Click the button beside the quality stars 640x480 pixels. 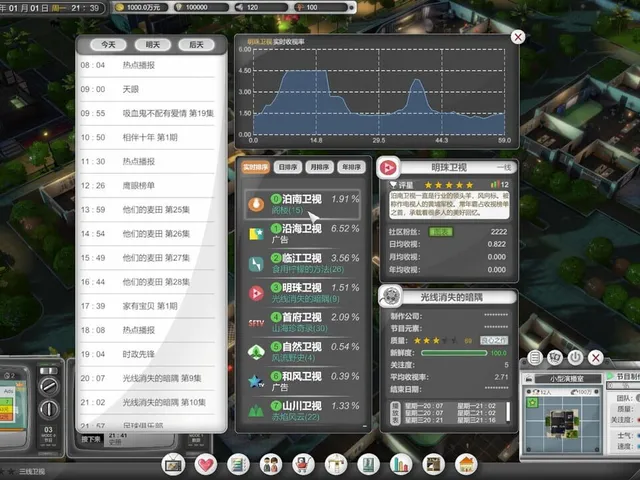[x=494, y=340]
